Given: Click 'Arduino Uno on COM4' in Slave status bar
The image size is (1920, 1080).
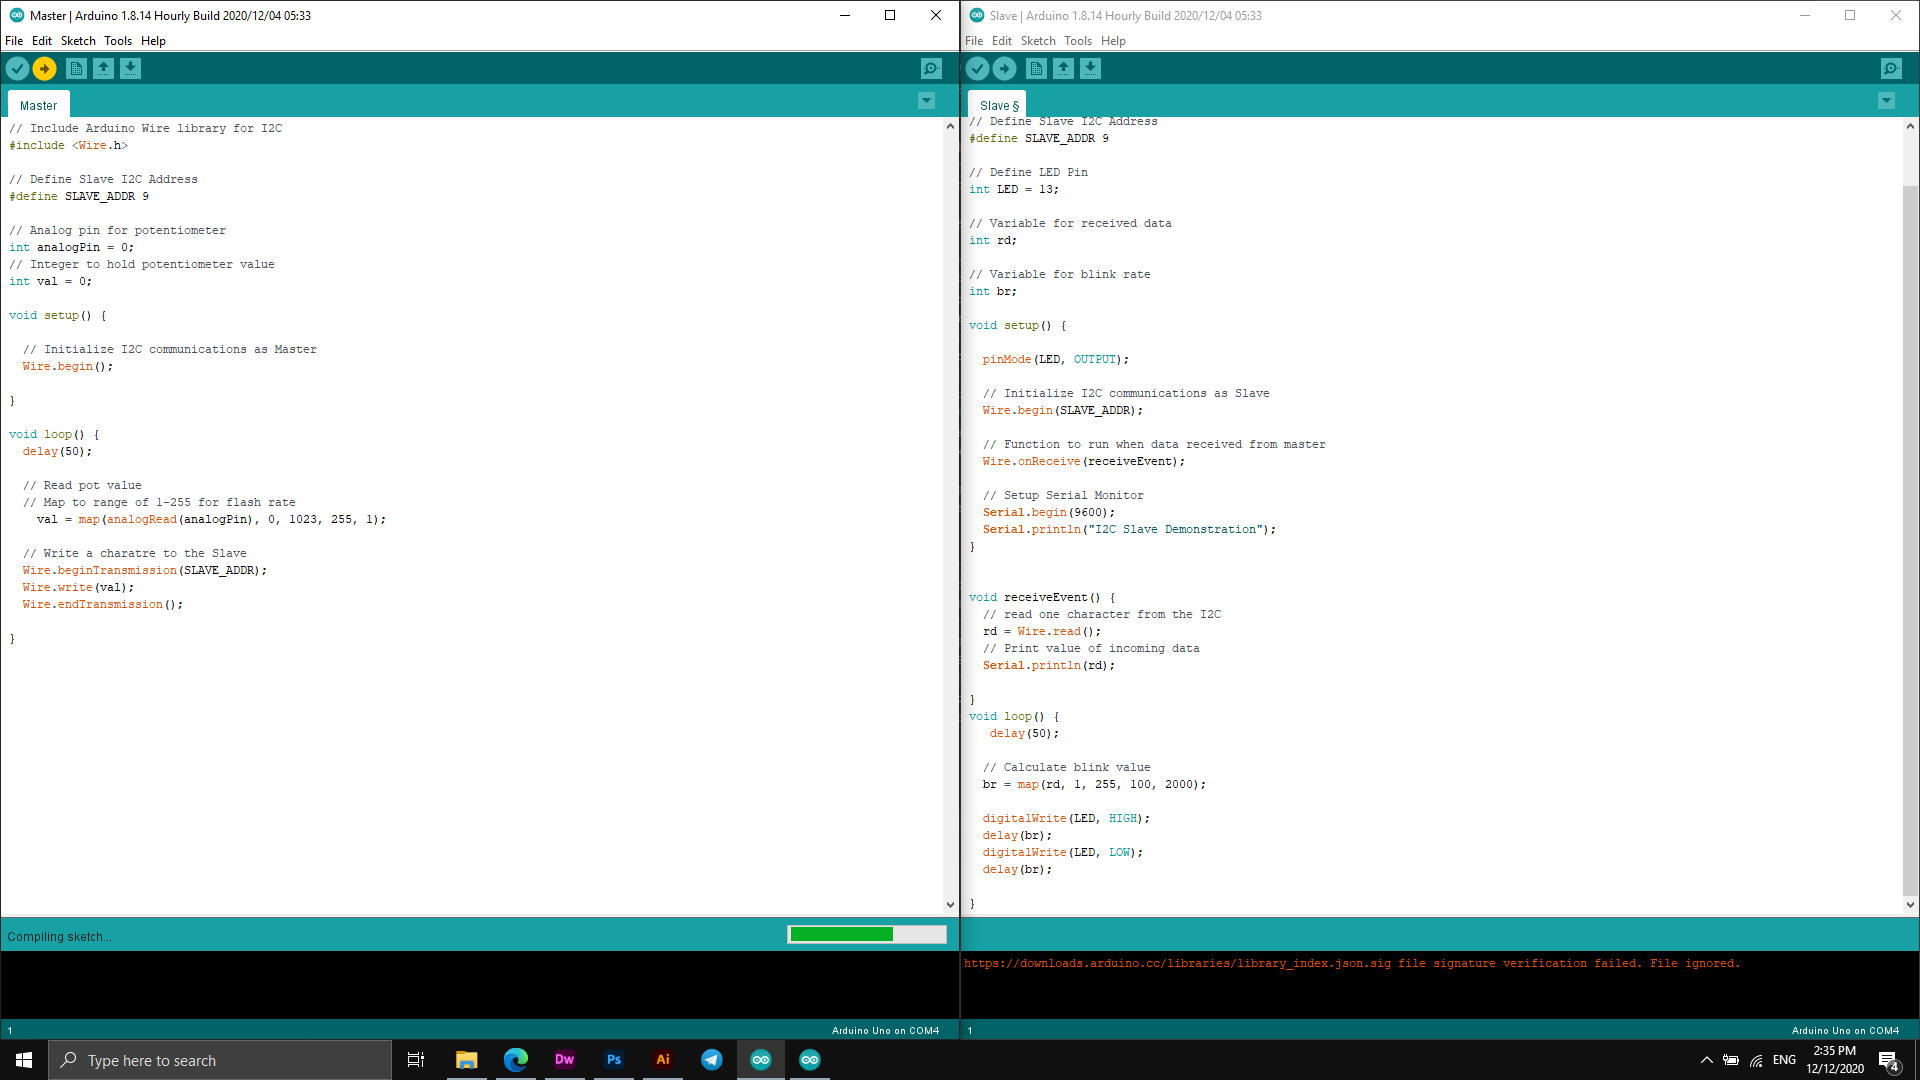Looking at the screenshot, I should [1845, 1030].
